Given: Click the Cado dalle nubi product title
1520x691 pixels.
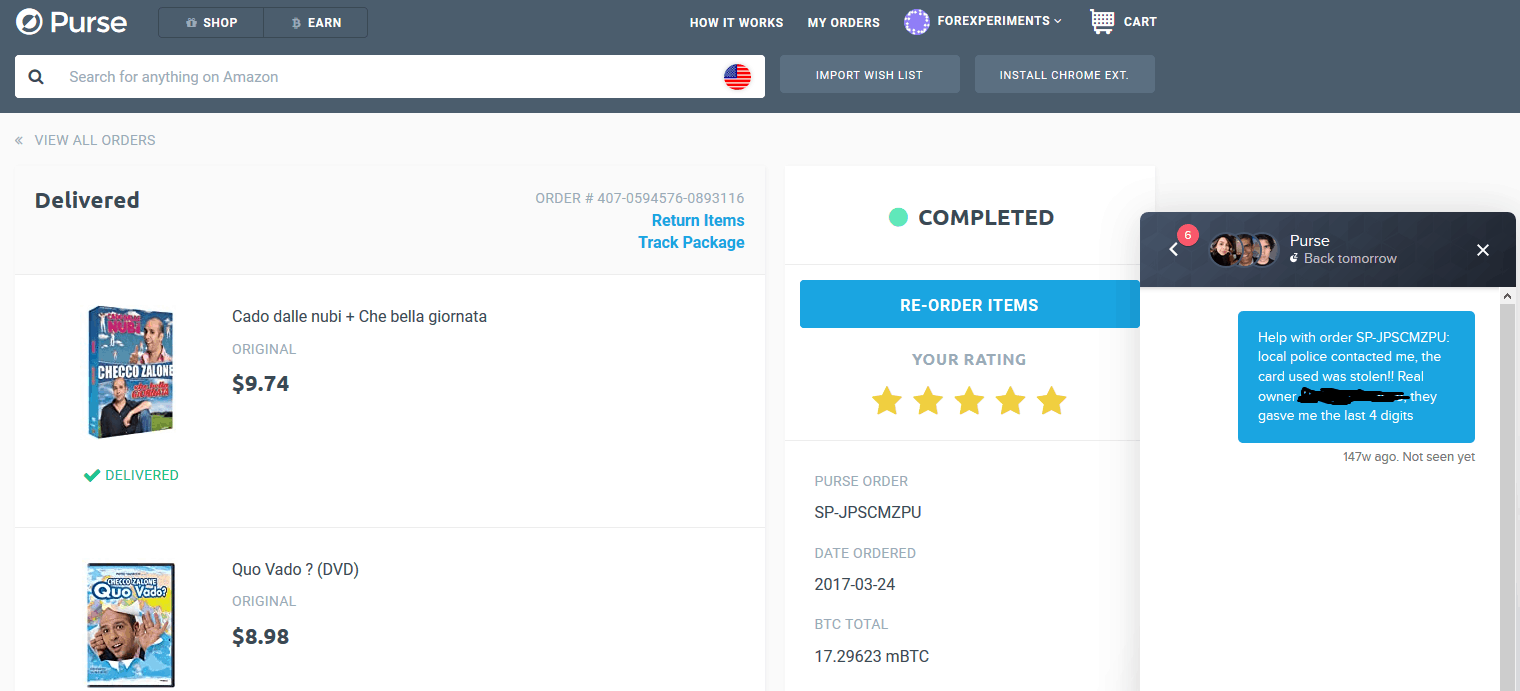Looking at the screenshot, I should (359, 316).
